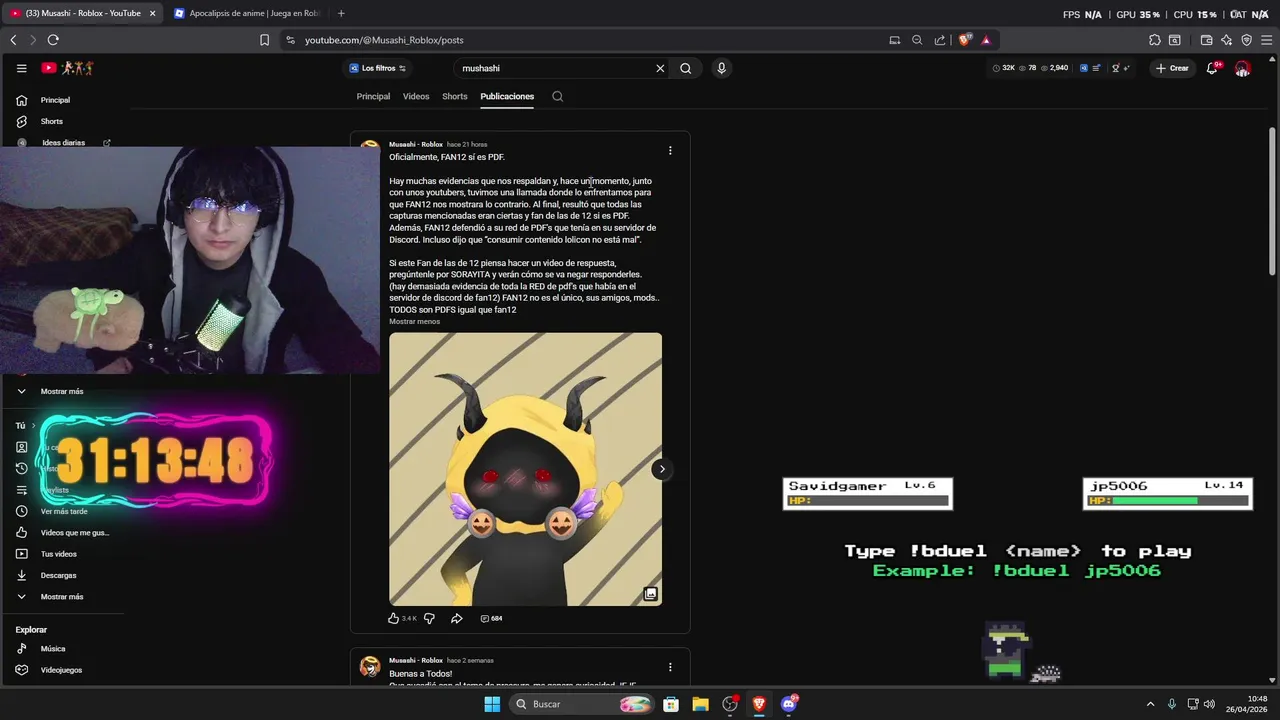Expand 'Mostrar más' under the webcam overlay
Viewport: 1280px width, 720px height.
(62, 391)
